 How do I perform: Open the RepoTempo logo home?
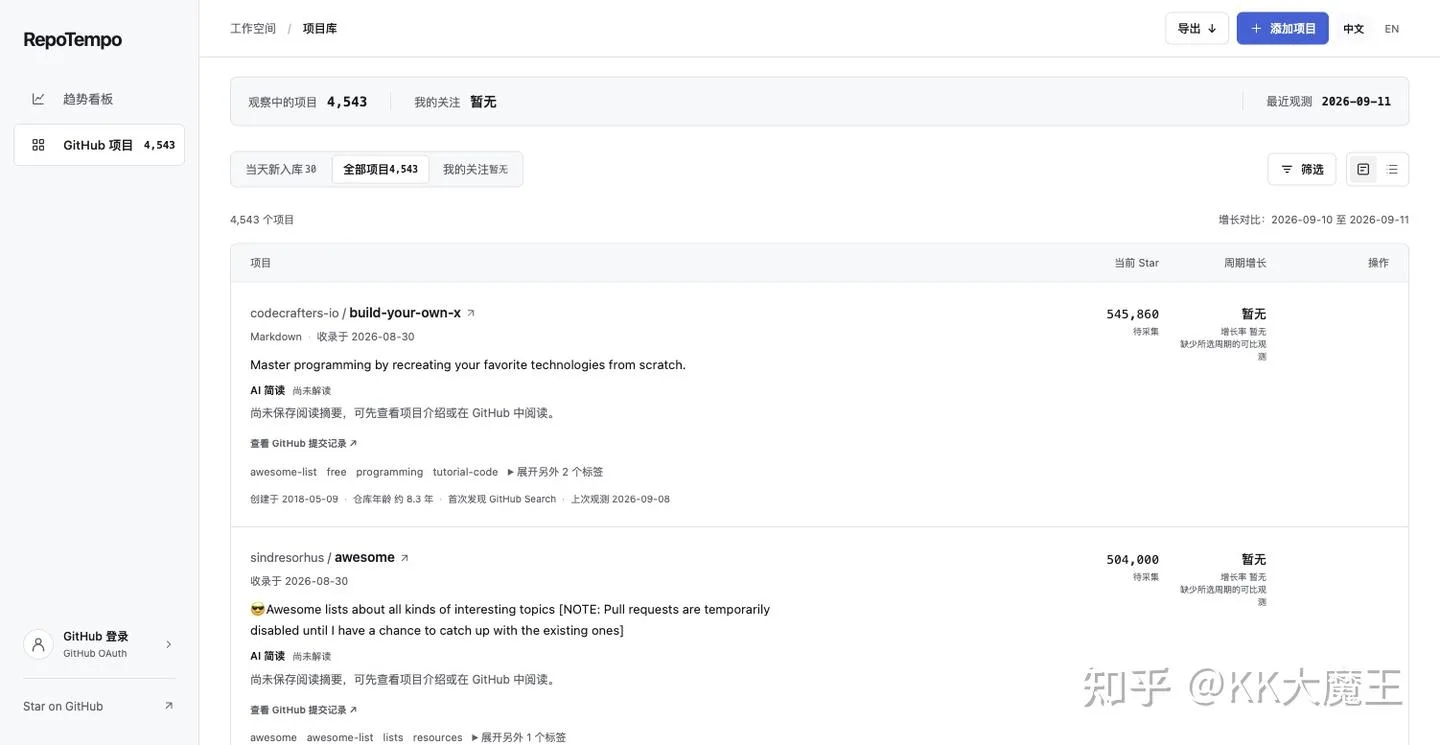coord(73,40)
